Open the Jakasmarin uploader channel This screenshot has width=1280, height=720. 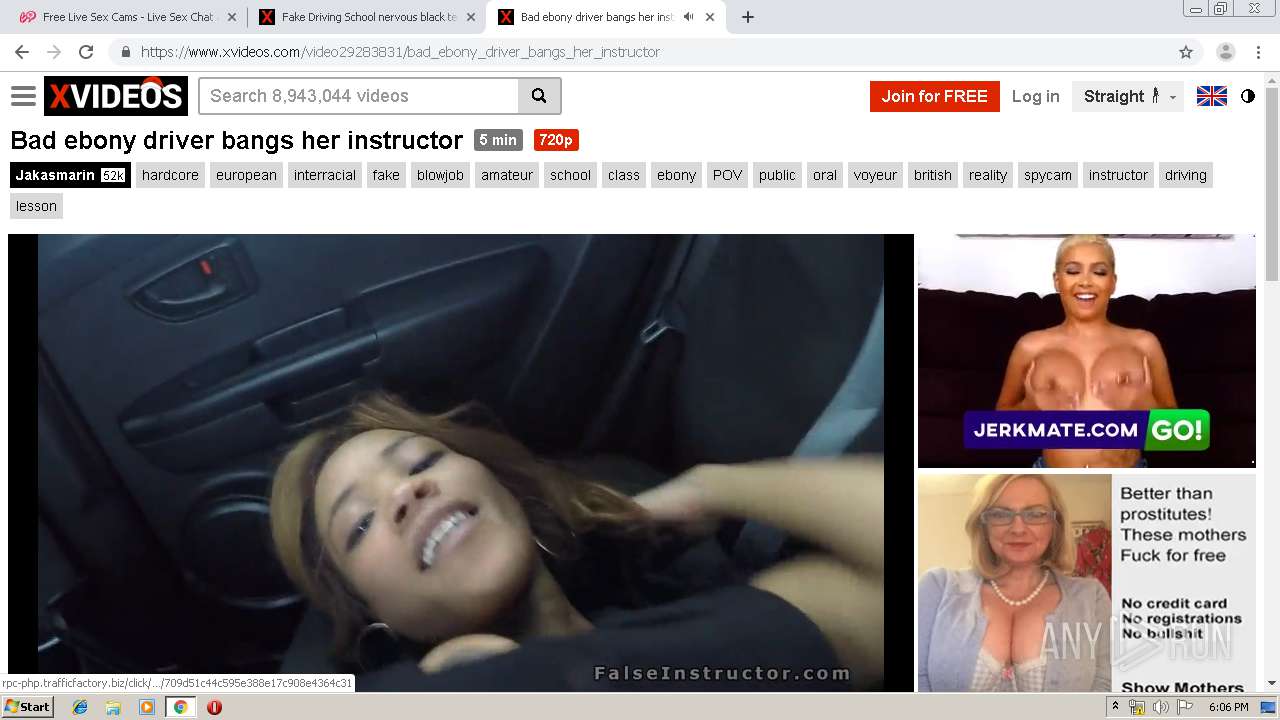point(70,175)
